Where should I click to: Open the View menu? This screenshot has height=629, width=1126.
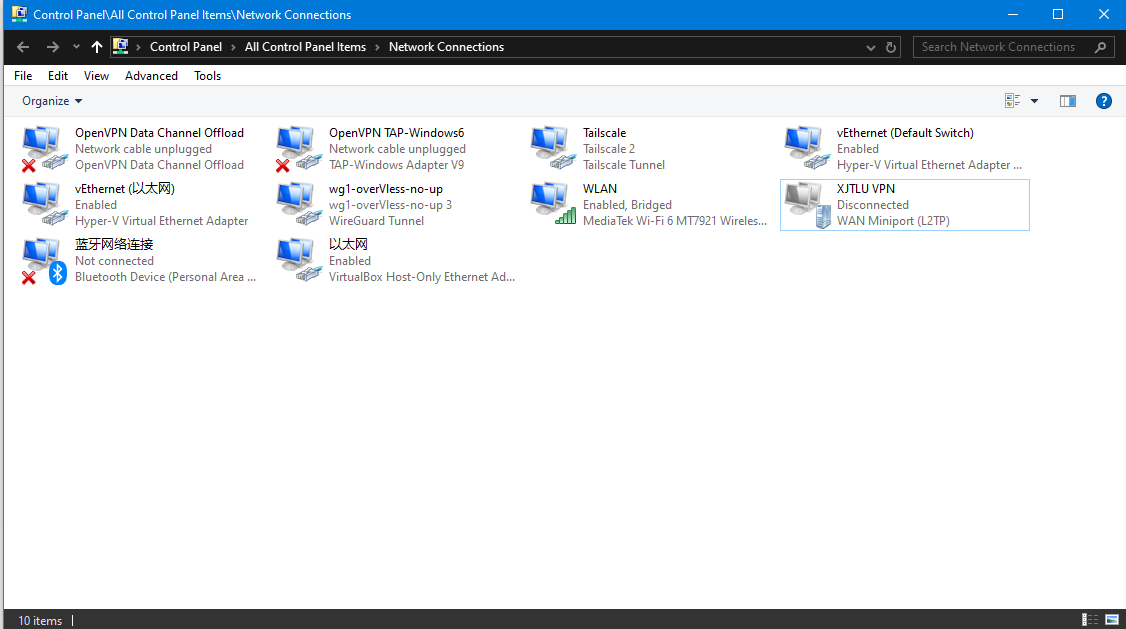[96, 75]
